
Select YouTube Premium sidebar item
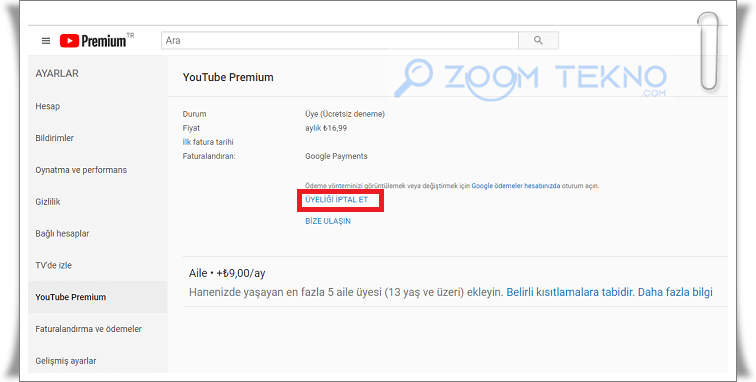[98, 297]
